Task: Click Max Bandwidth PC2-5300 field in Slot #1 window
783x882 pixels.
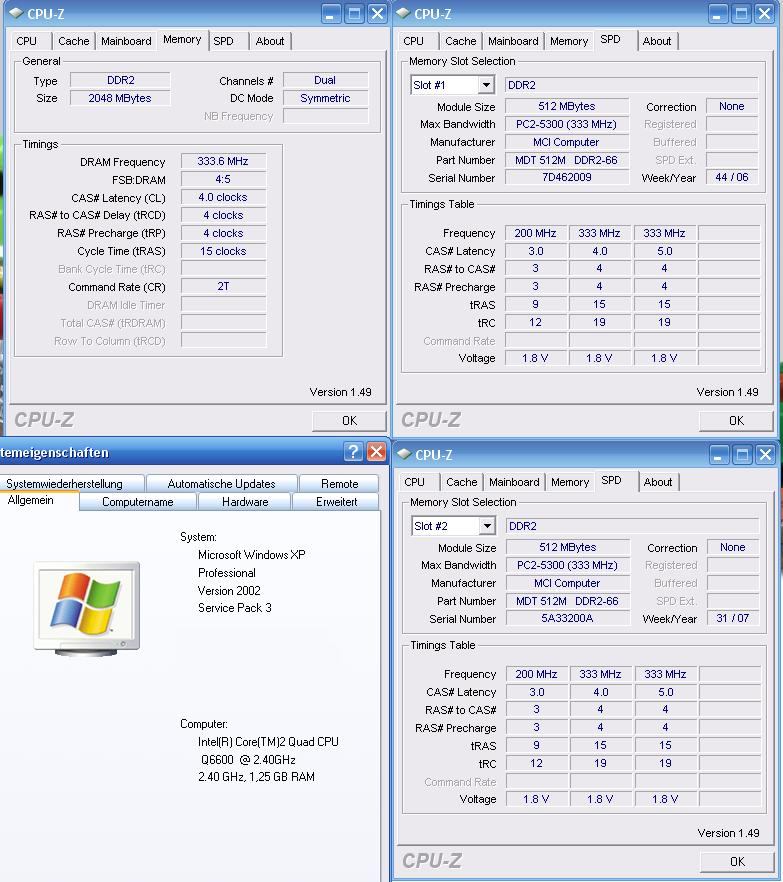Action: (x=566, y=124)
